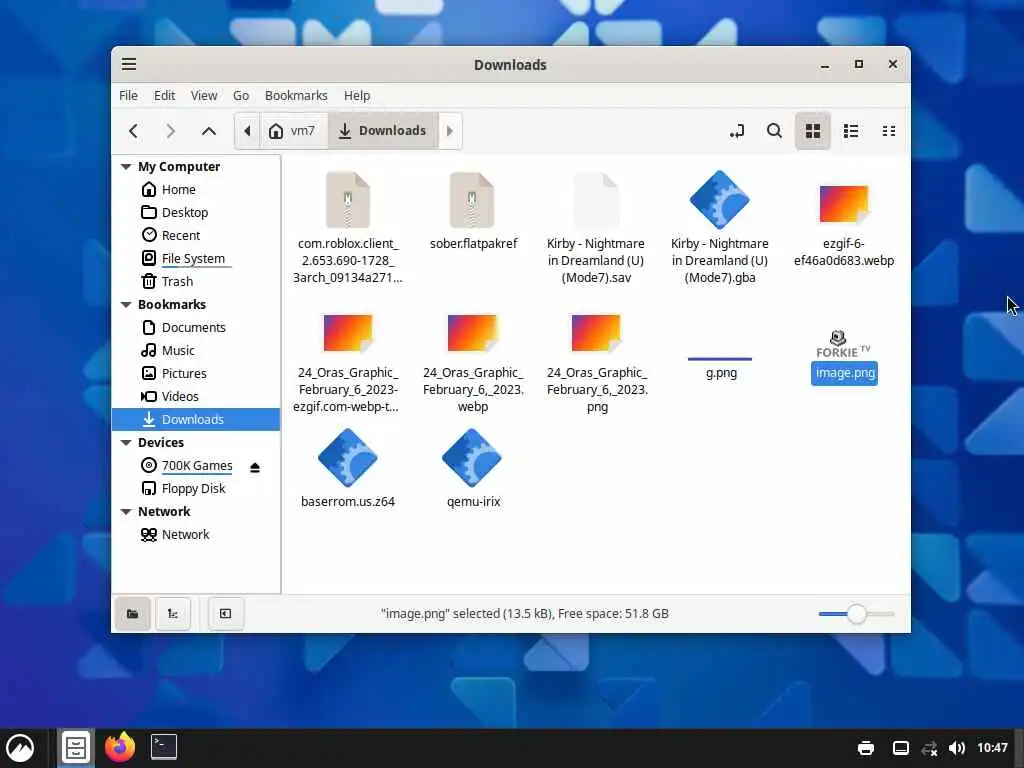The width and height of the screenshot is (1024, 768).
Task: Select 24_Oras_Graphic_February_6,_2023.webp file
Action: (473, 362)
